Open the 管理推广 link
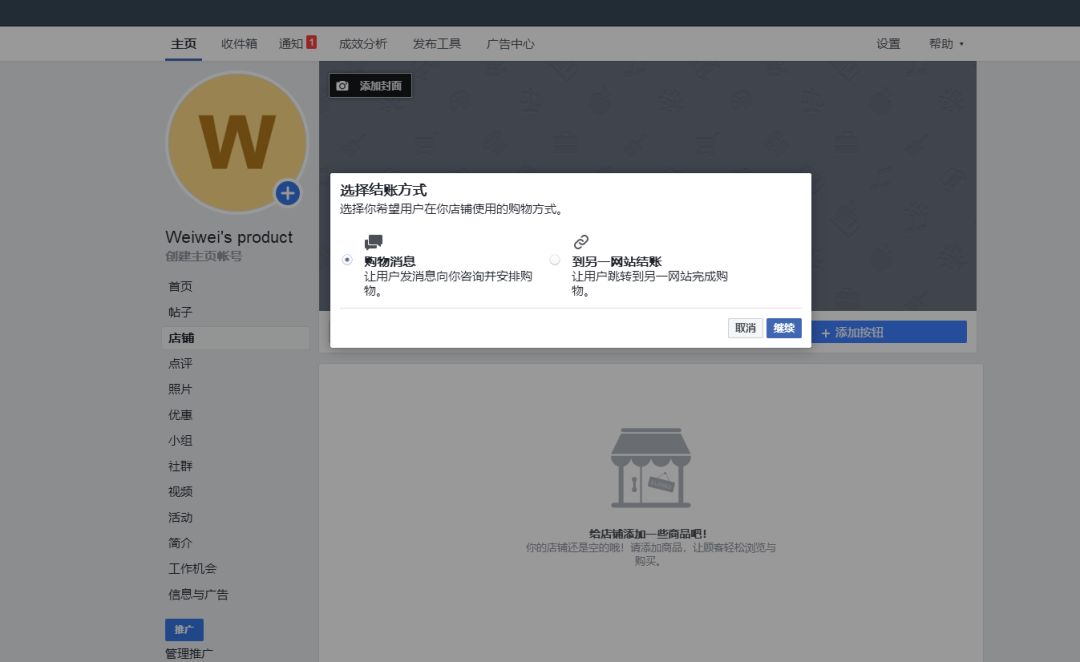Screen dimensions: 1080x662 coord(189,653)
